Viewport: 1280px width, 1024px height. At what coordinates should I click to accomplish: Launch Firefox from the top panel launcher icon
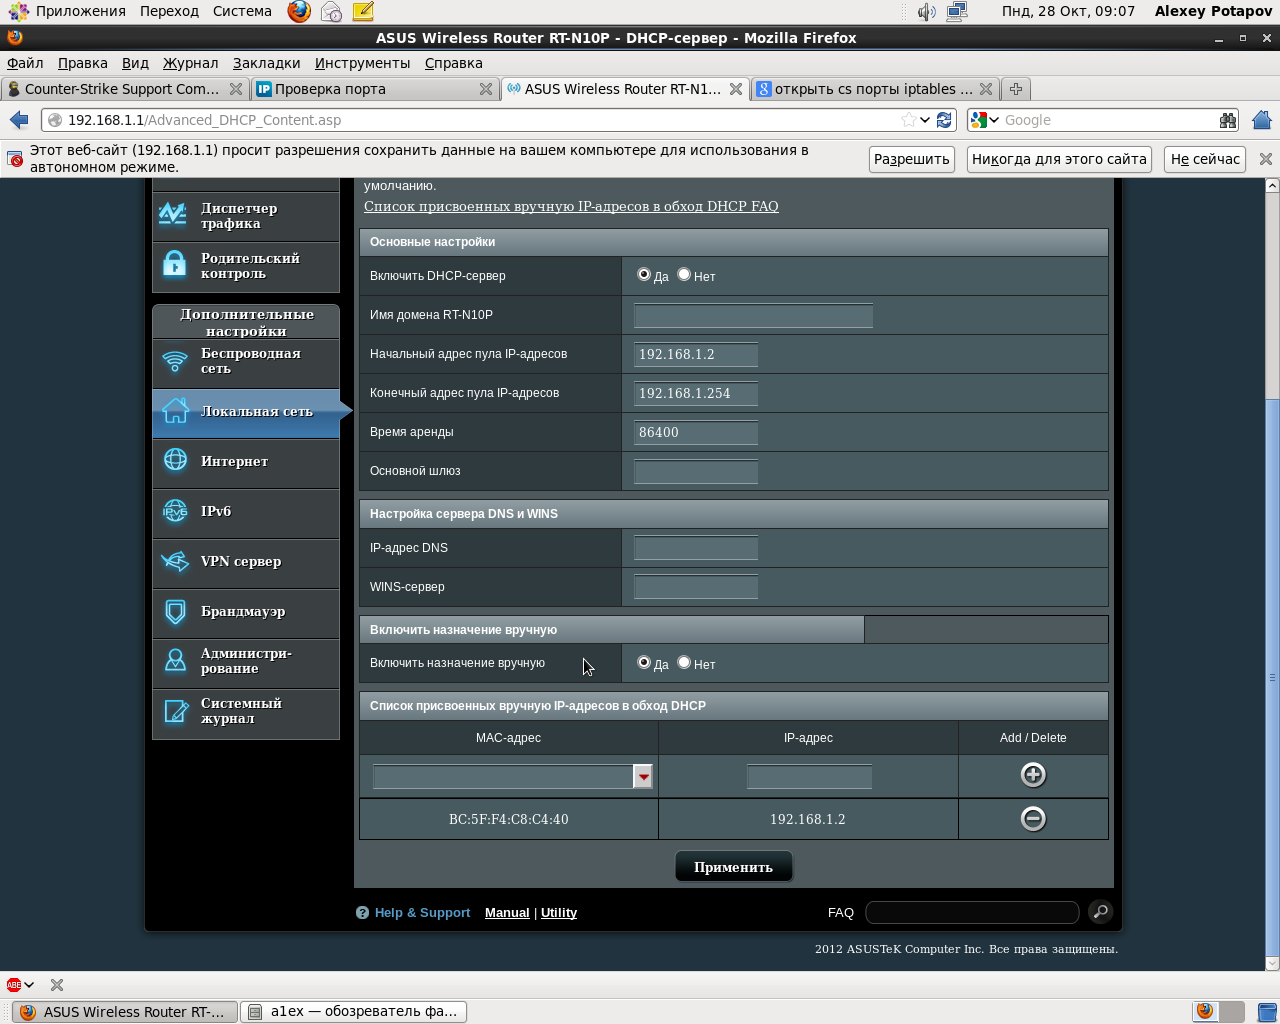[x=299, y=12]
